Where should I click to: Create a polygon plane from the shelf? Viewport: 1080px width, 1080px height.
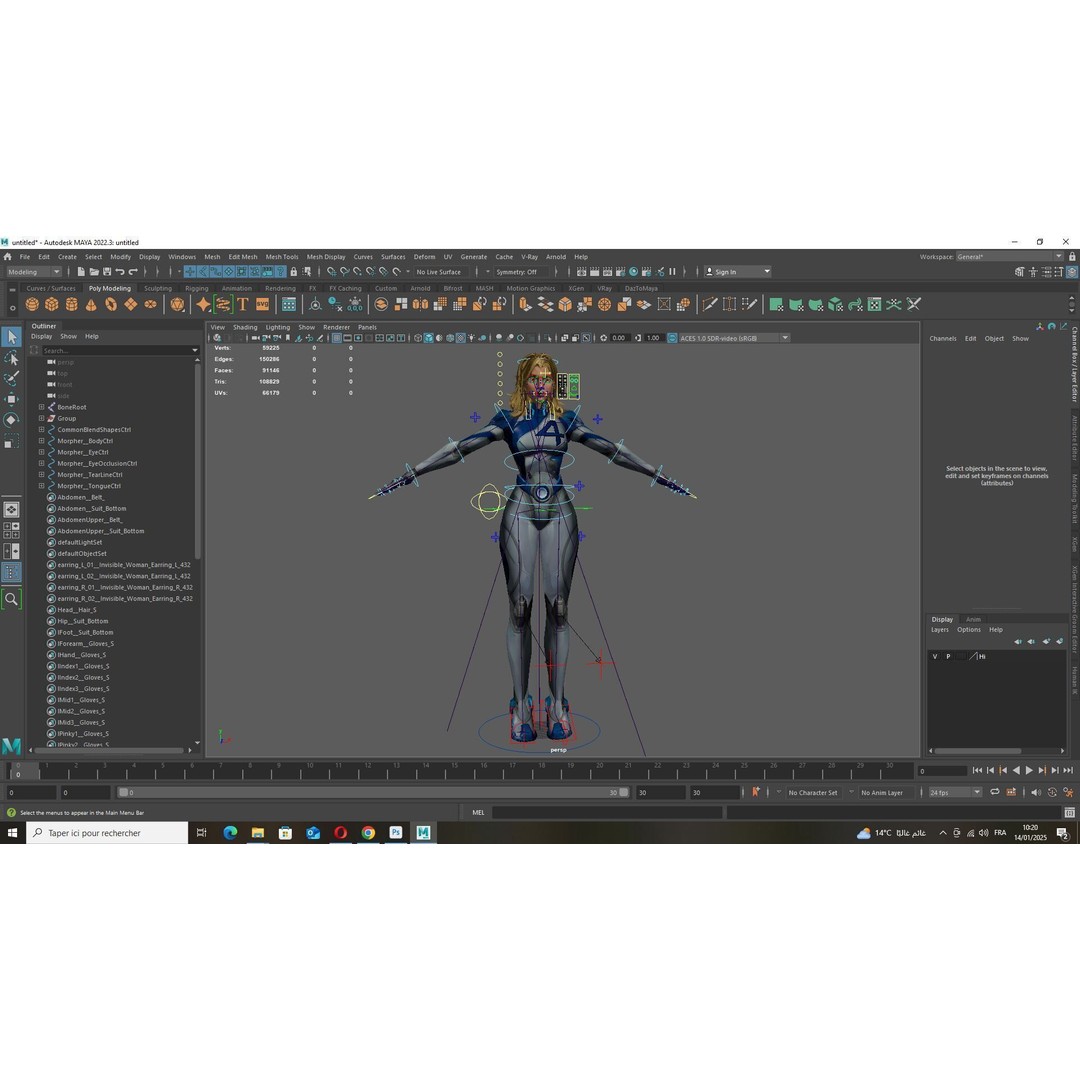(130, 304)
